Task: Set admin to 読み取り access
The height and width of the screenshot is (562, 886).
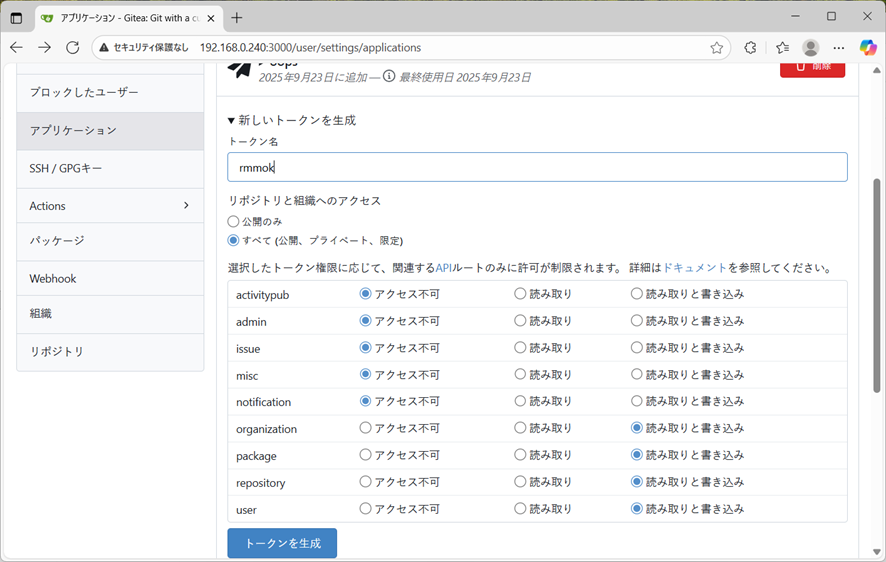Action: [x=520, y=321]
